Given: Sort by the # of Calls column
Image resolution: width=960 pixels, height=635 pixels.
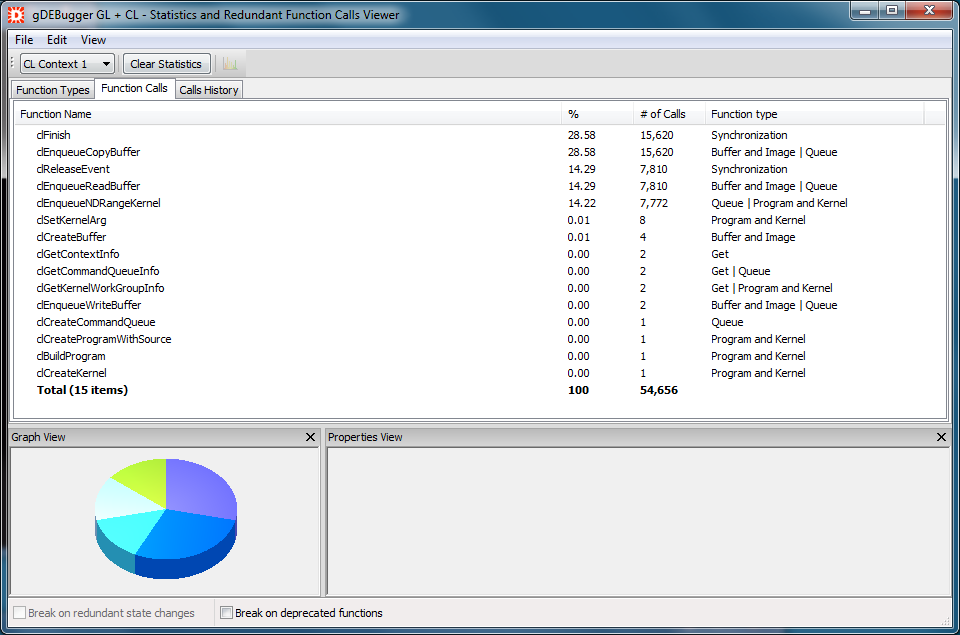Looking at the screenshot, I should point(662,114).
